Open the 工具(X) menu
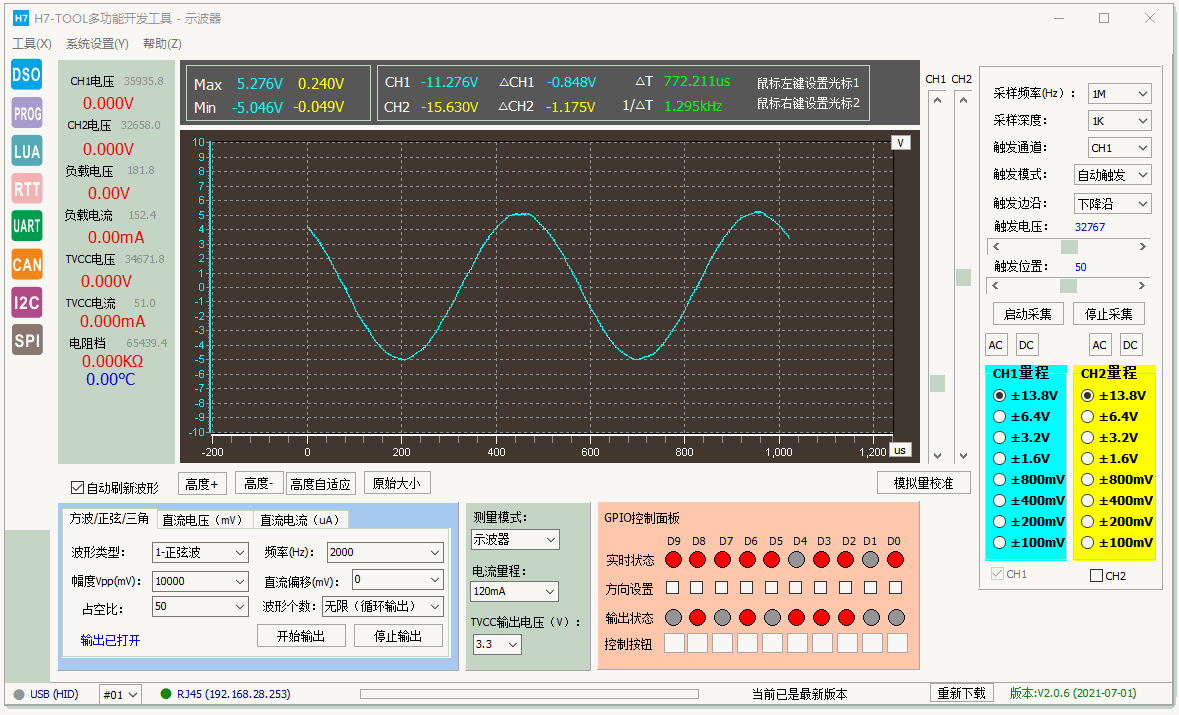 pyautogui.click(x=32, y=44)
